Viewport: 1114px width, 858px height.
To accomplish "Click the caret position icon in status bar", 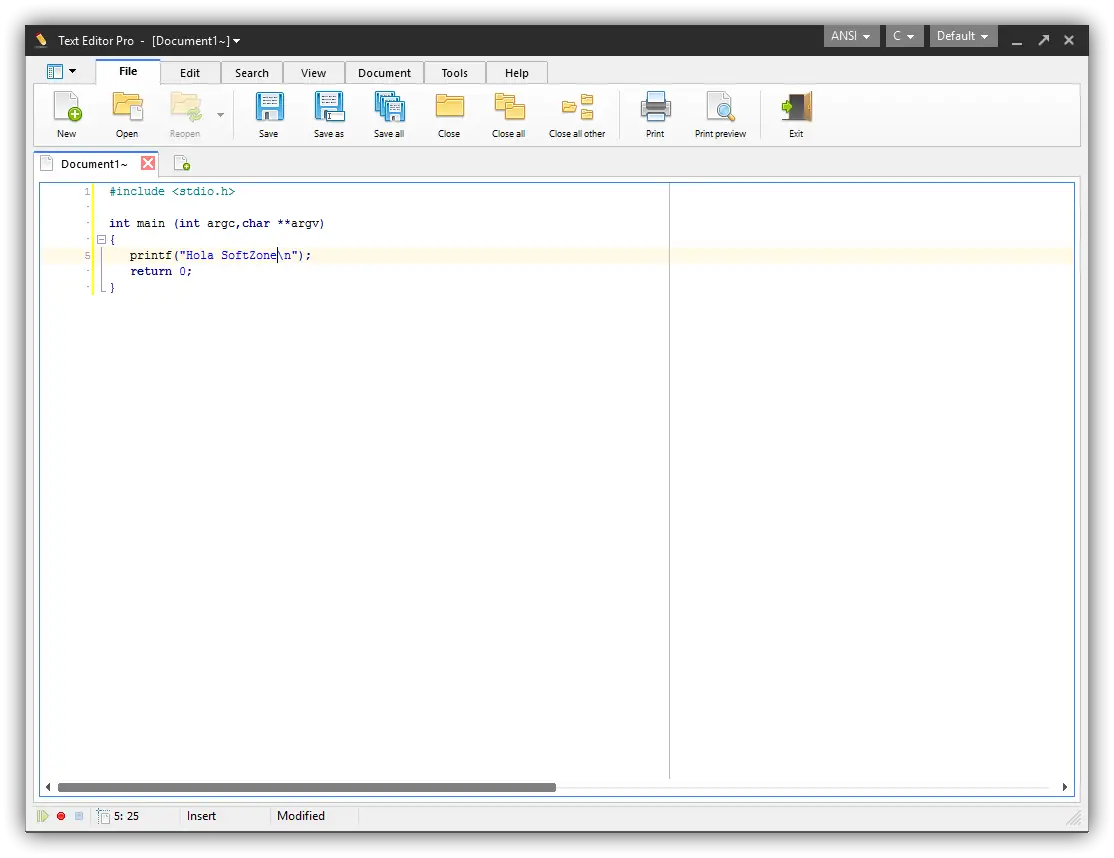I will point(104,816).
